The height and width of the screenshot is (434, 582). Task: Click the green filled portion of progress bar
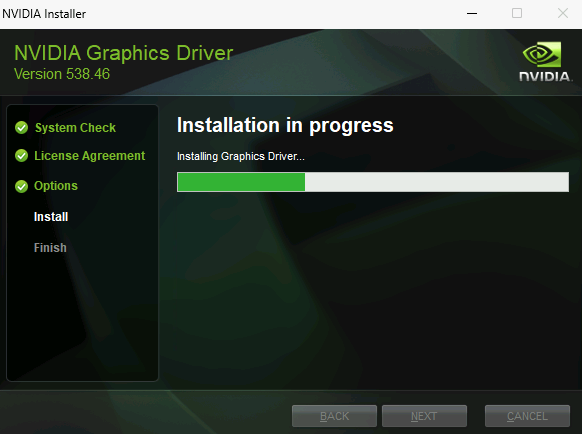pyautogui.click(x=241, y=182)
